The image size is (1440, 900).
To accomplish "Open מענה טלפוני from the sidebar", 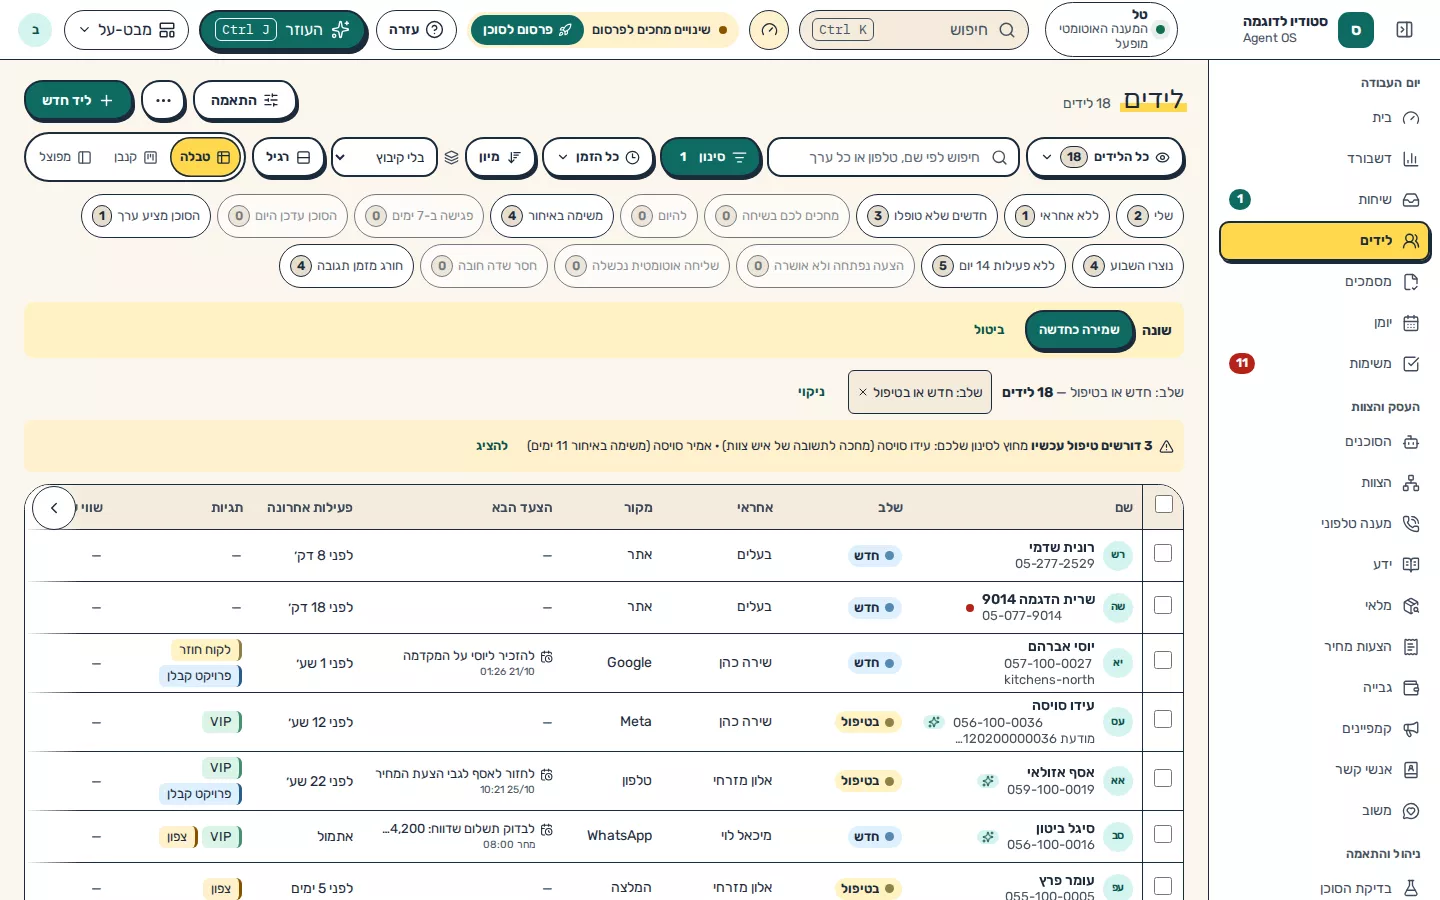I will (1324, 524).
